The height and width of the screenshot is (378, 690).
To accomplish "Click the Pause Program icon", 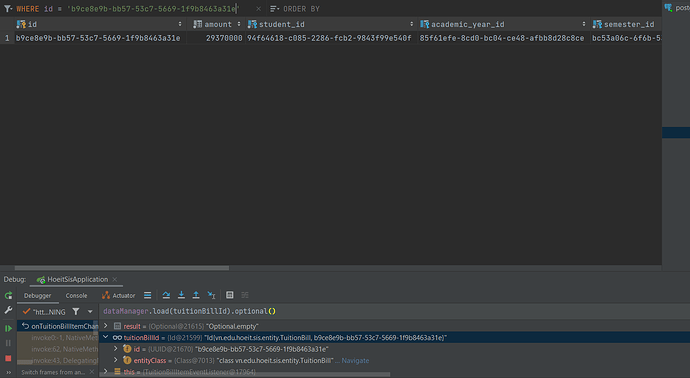I will point(8,343).
